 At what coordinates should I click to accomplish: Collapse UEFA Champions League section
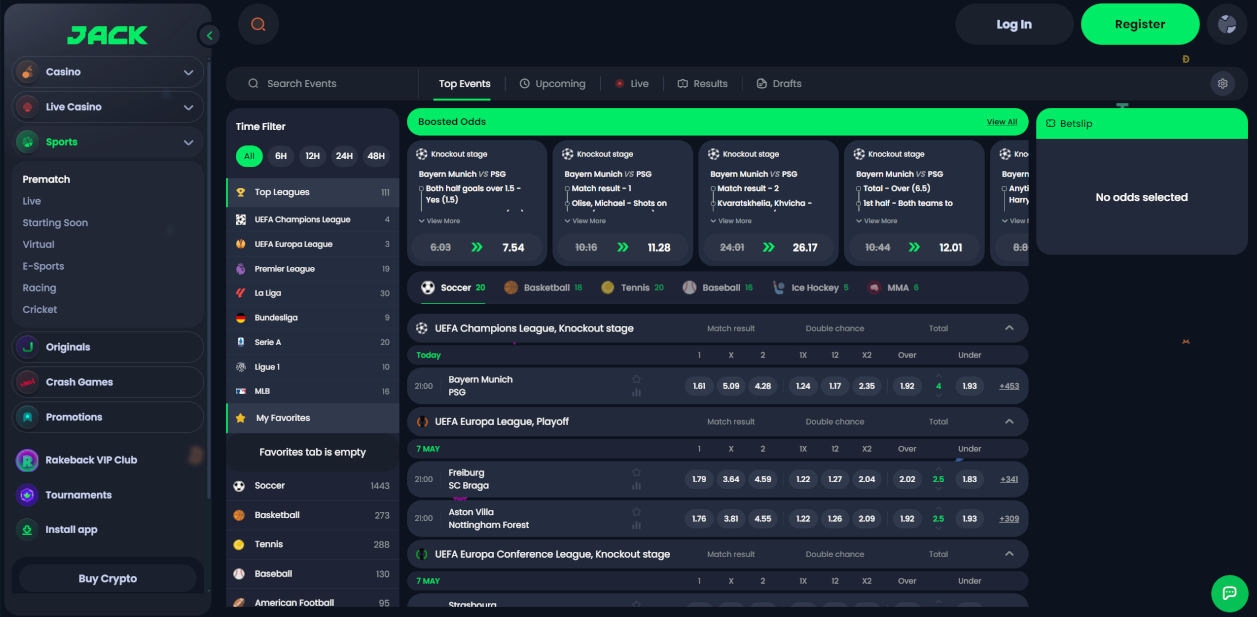click(x=1009, y=328)
